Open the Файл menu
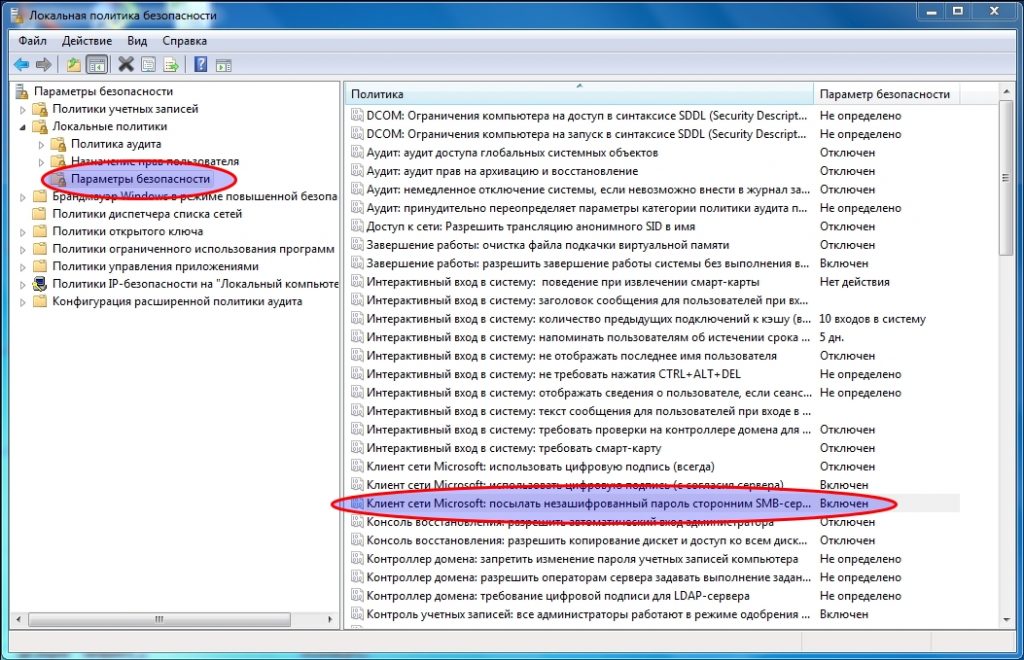 (32, 40)
